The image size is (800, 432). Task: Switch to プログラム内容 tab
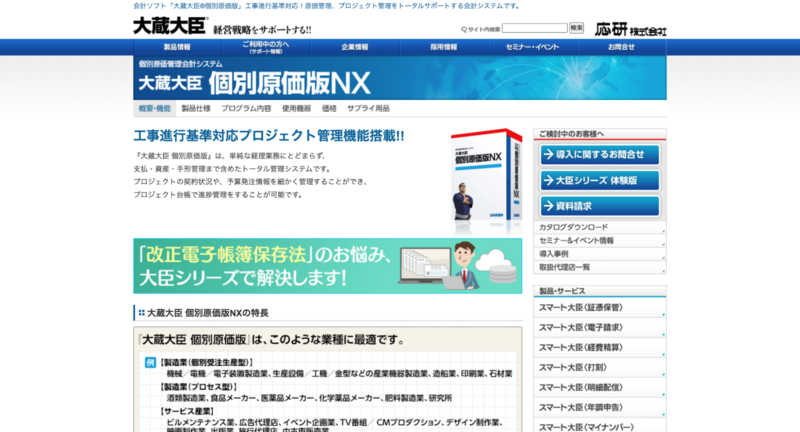tap(246, 108)
